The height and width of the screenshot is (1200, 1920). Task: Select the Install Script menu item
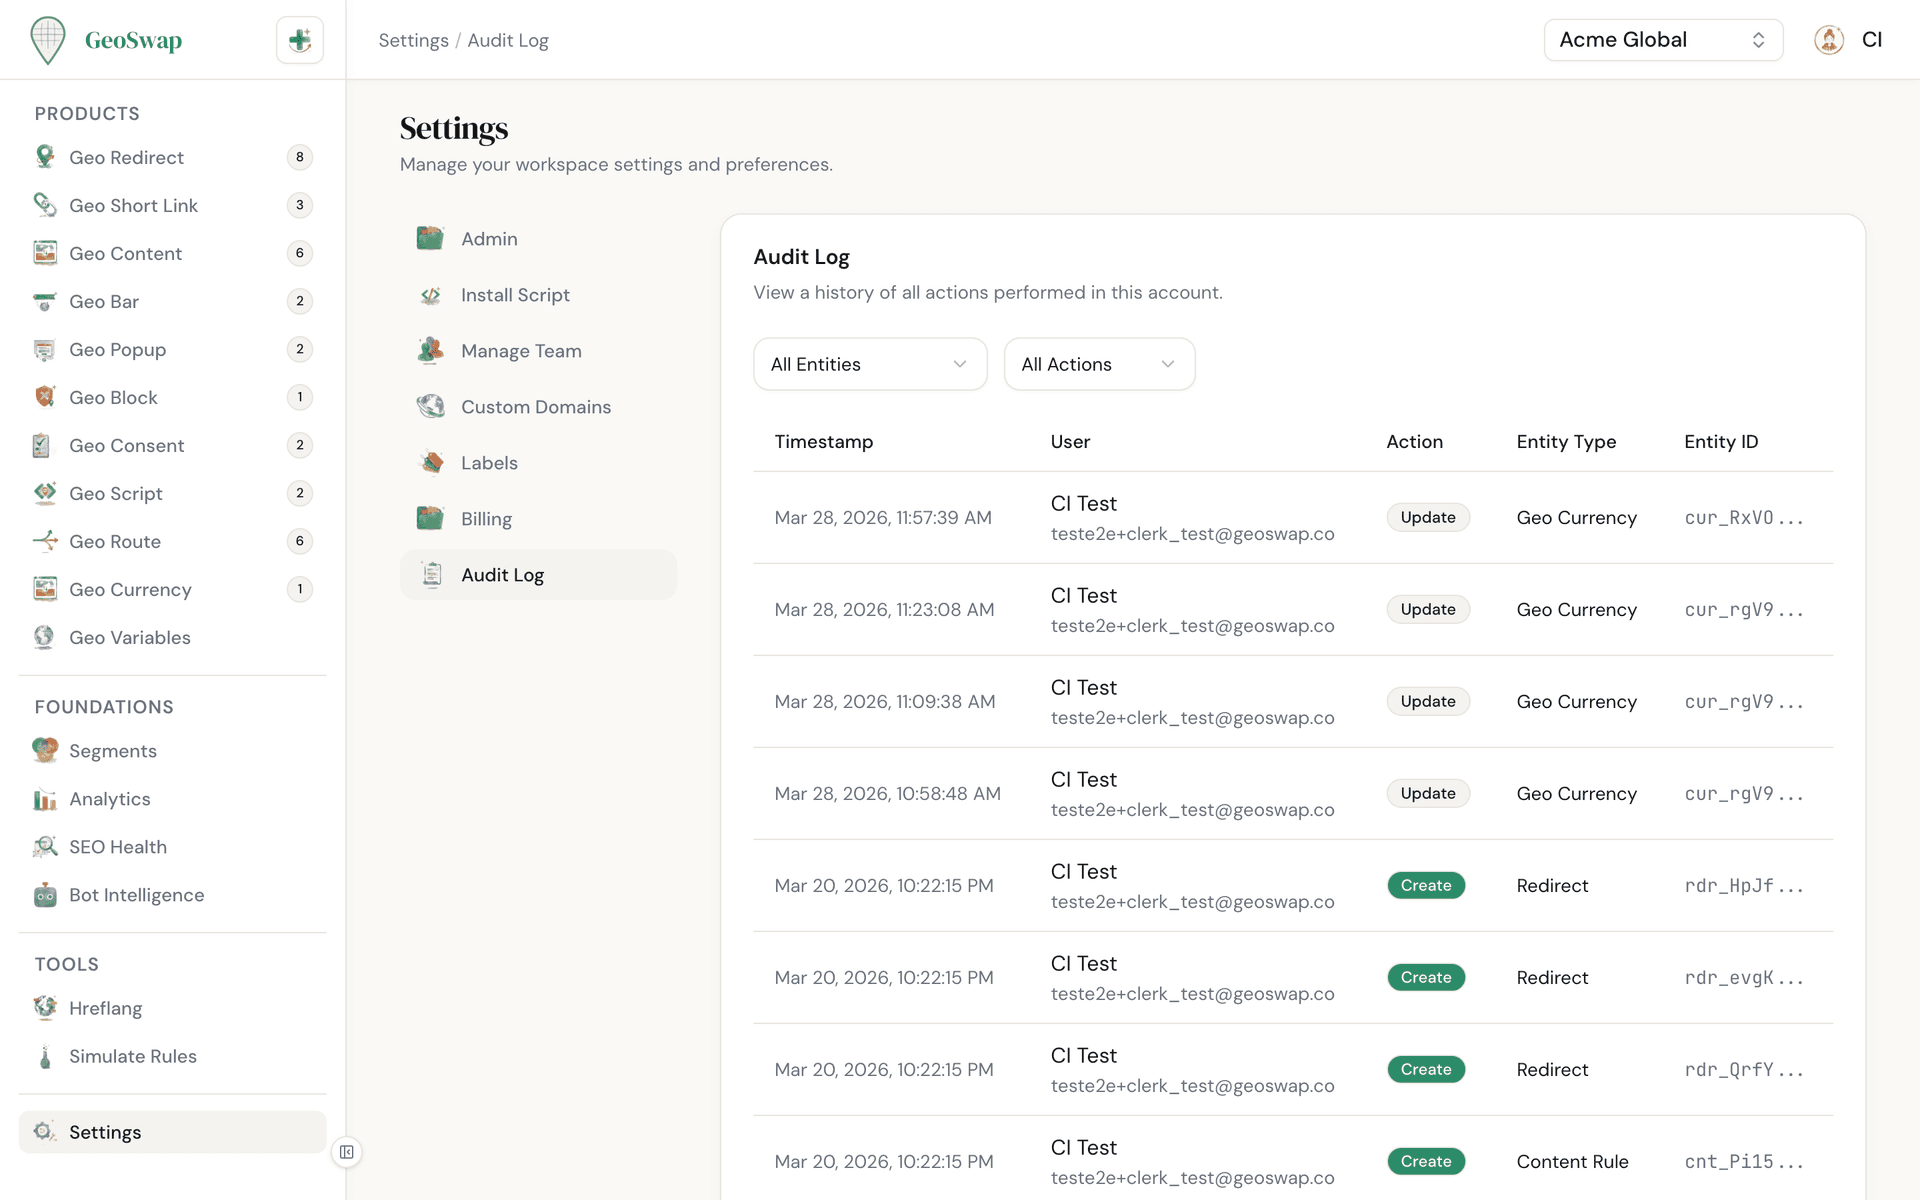tap(515, 295)
